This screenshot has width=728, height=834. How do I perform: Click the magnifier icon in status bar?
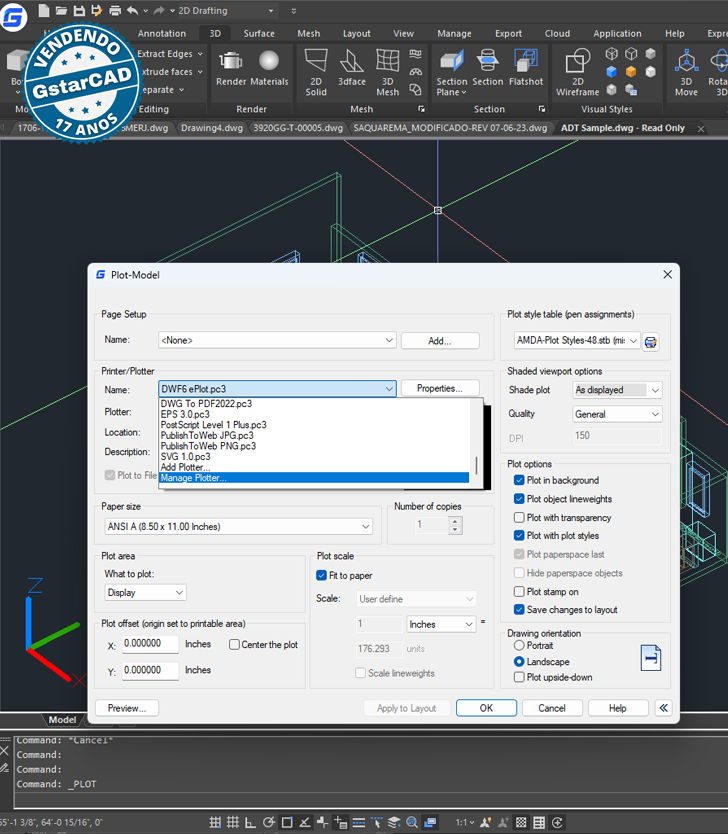[412, 822]
